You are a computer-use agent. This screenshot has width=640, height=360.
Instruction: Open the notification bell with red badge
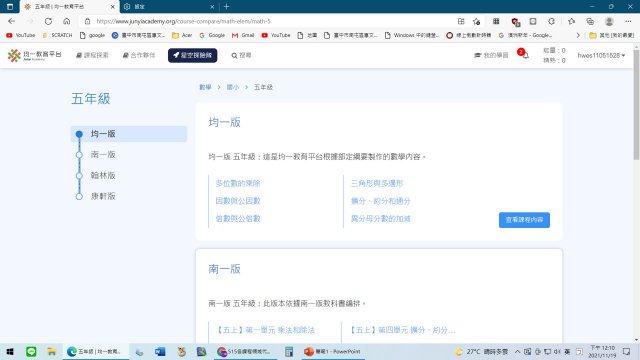[x=524, y=54]
